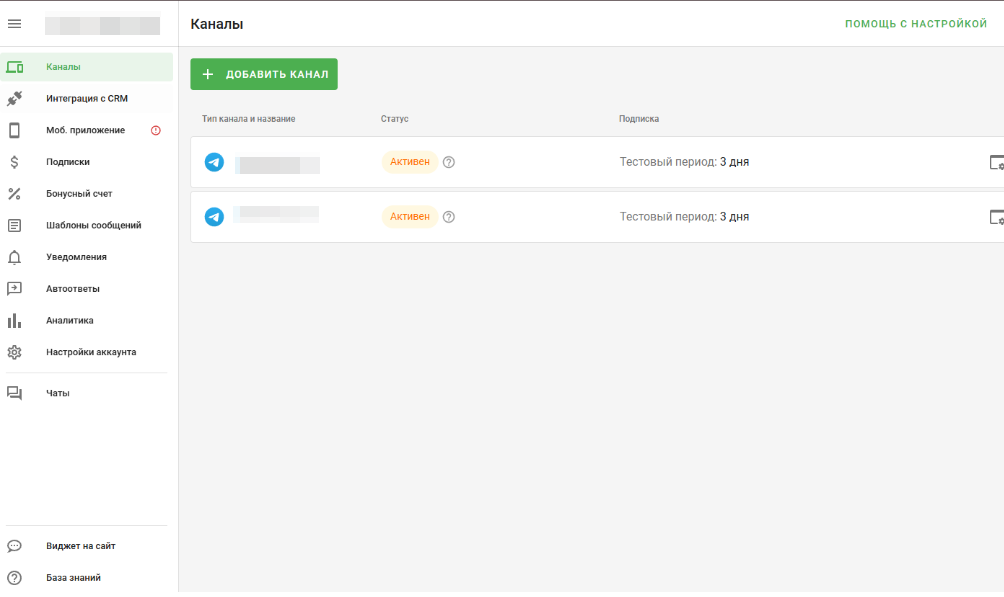Go to Уведомления section
This screenshot has width=1004, height=597.
point(86,257)
